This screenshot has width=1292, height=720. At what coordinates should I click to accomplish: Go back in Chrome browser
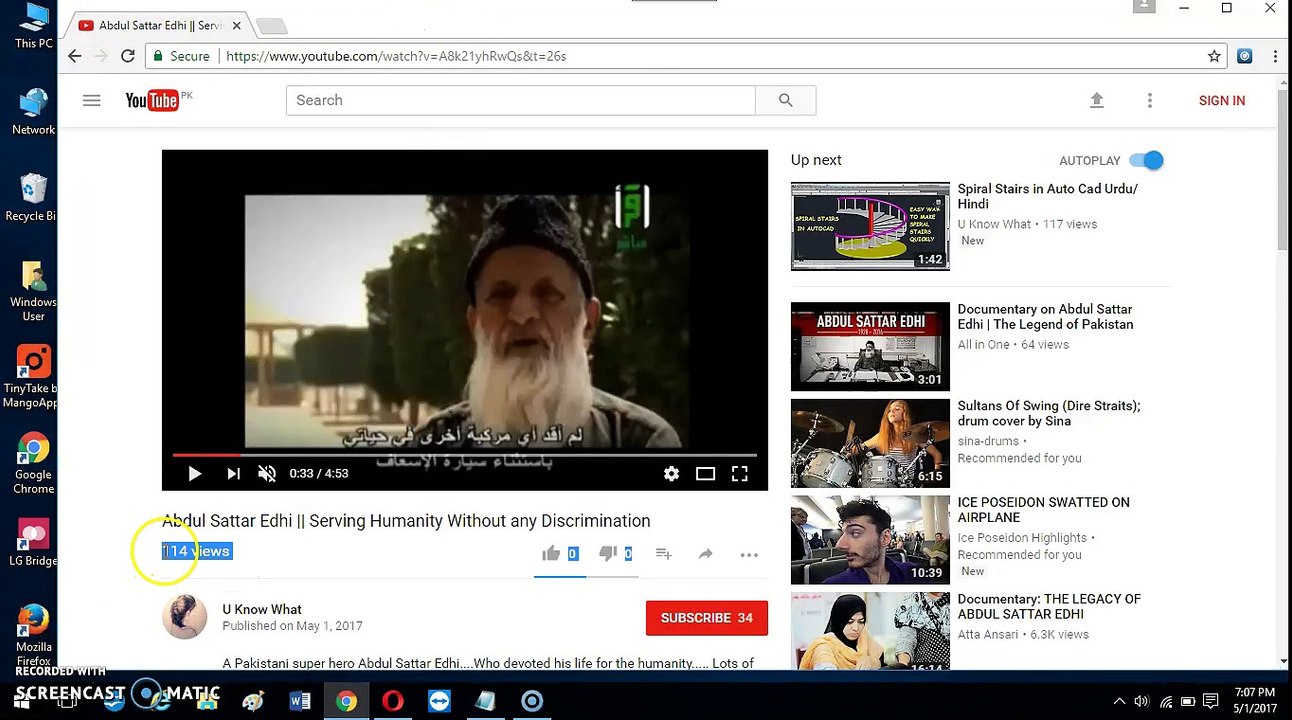click(75, 56)
